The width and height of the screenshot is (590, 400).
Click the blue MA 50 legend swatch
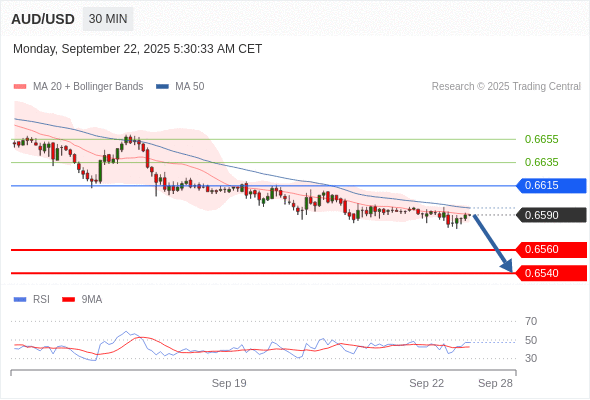(x=162, y=87)
